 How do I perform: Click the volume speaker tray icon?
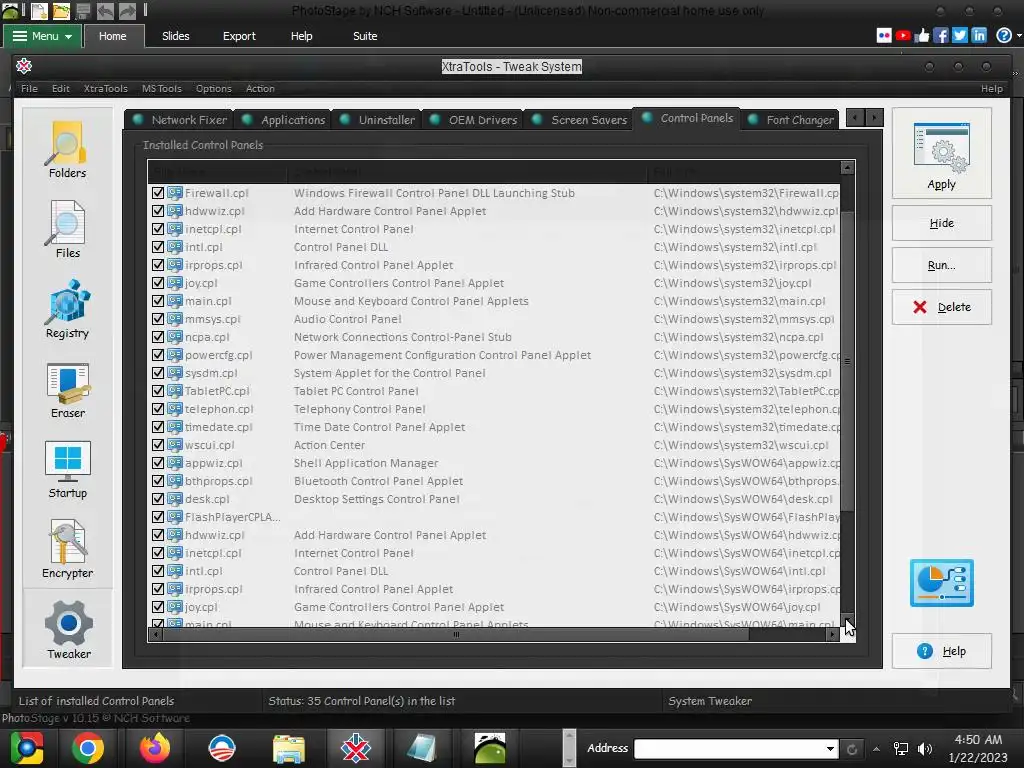tap(925, 748)
